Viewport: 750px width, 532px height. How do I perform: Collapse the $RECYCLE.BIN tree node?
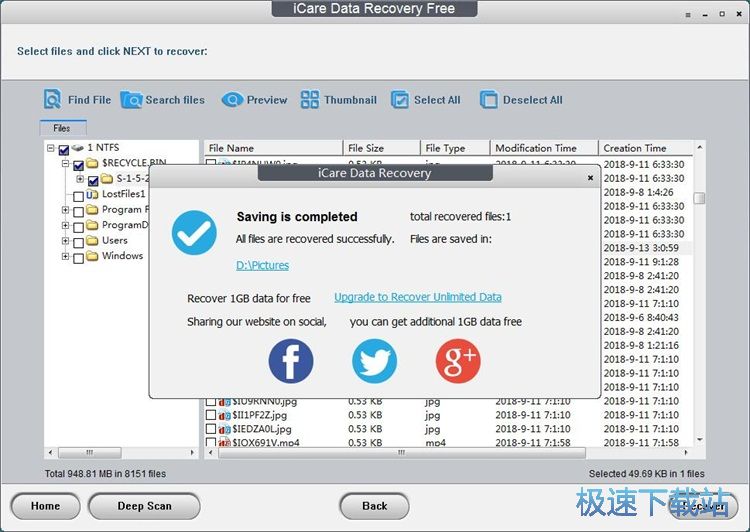(x=65, y=163)
